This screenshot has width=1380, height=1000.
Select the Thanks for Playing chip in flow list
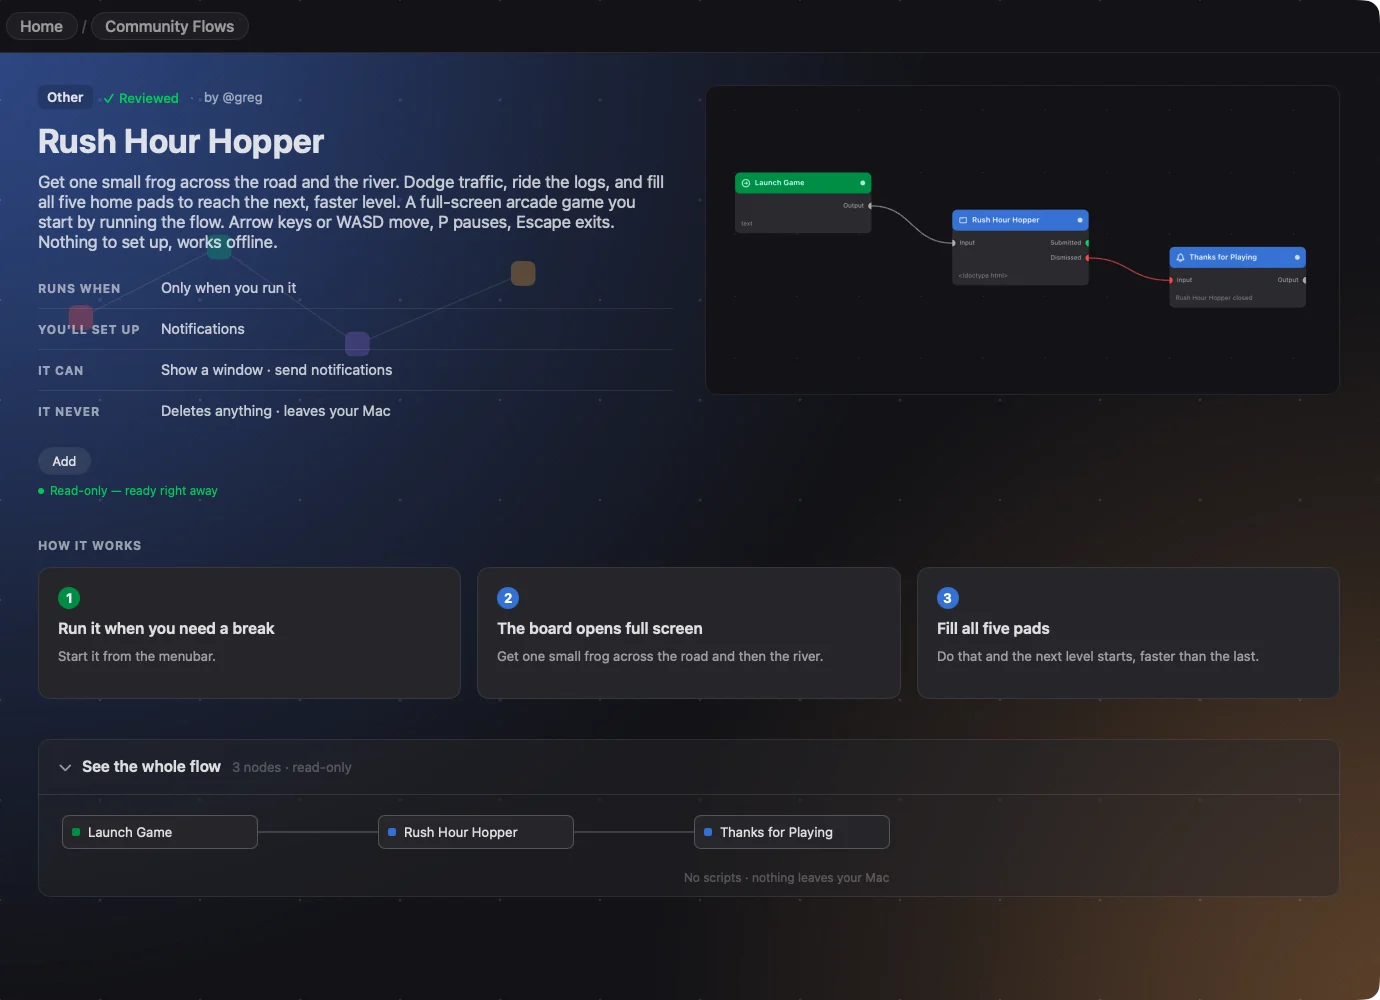tap(792, 832)
